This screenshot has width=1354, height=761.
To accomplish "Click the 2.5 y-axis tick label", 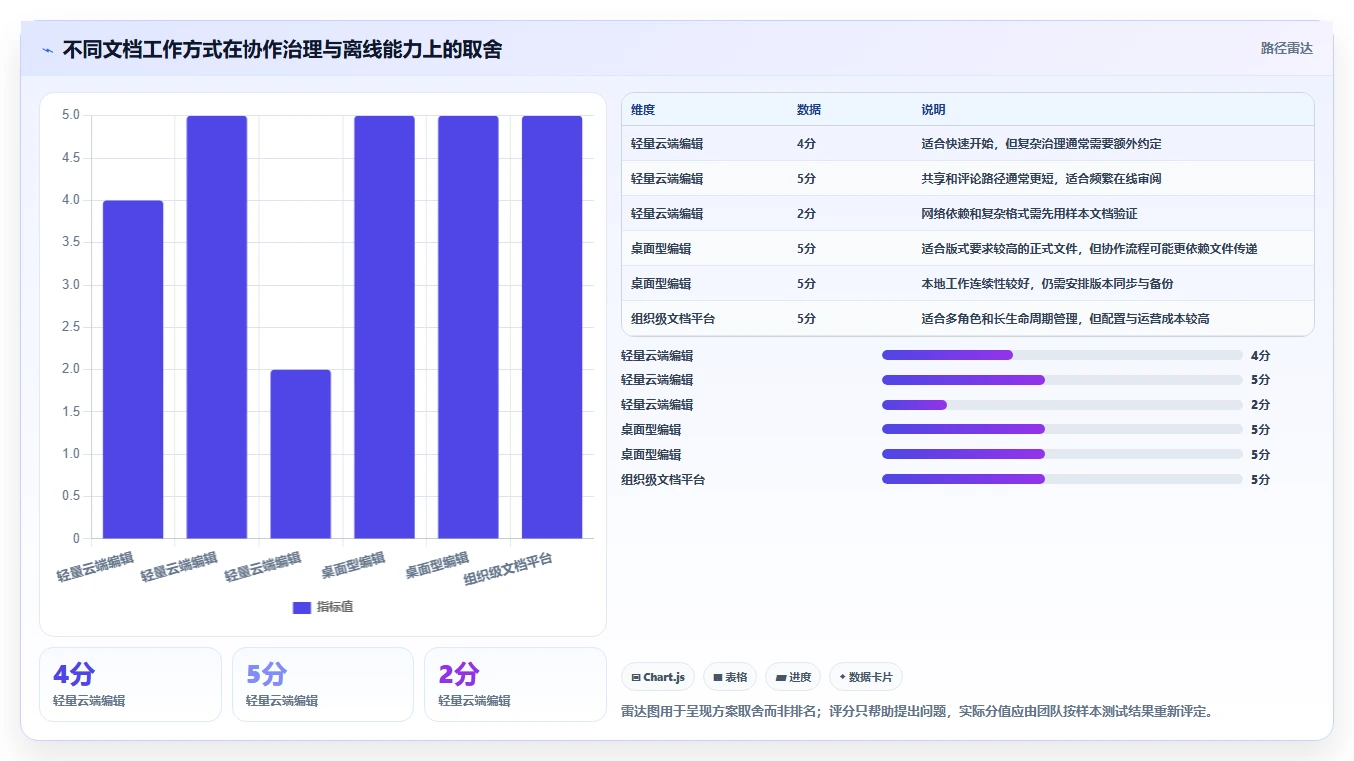I will 70,327.
